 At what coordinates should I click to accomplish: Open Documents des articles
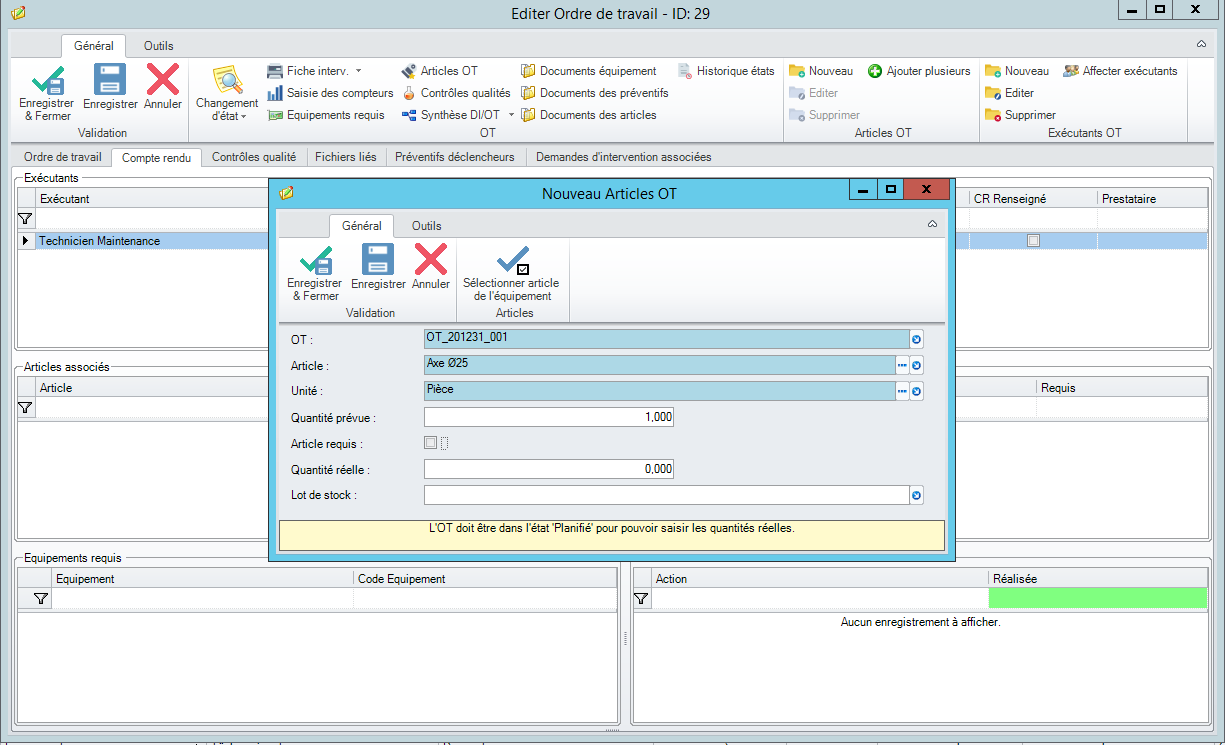[x=588, y=115]
